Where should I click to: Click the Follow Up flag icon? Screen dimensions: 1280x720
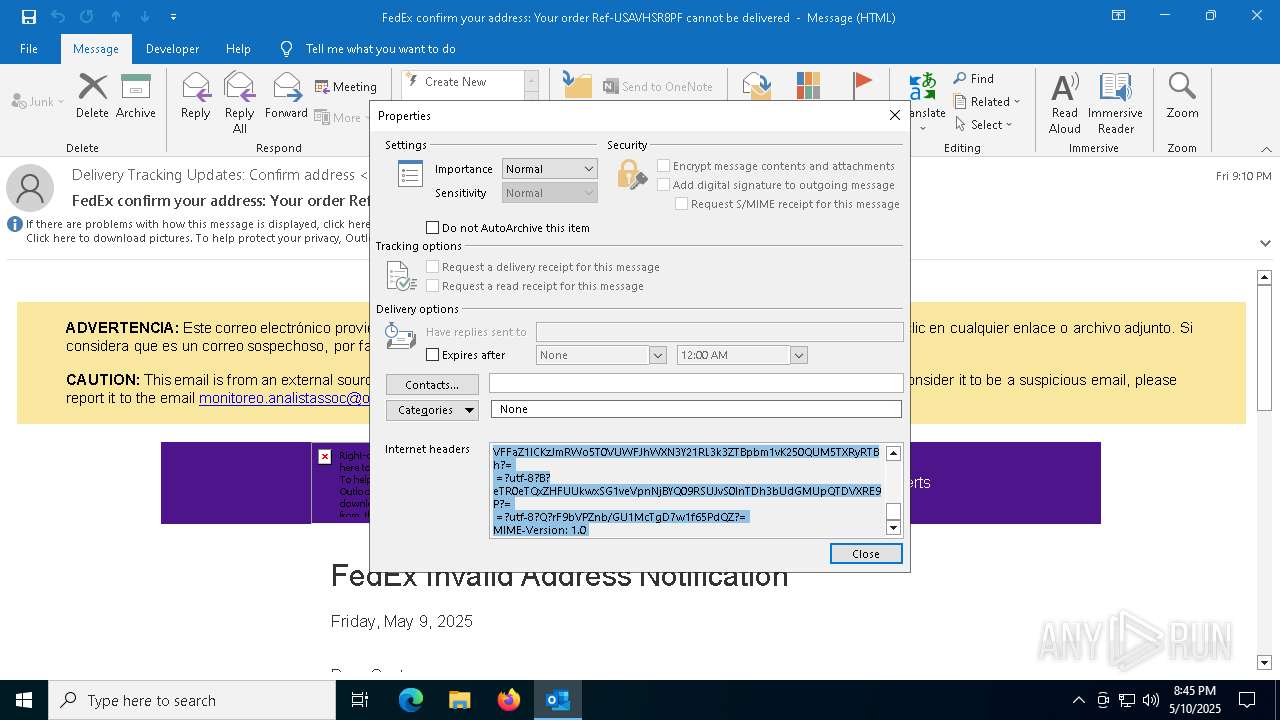click(x=862, y=85)
